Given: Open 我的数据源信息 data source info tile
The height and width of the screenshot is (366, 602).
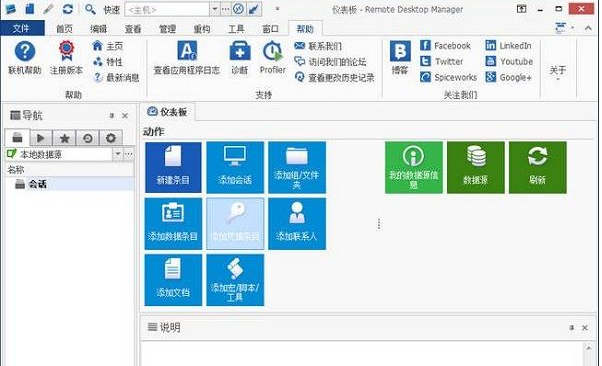Looking at the screenshot, I should 413,167.
